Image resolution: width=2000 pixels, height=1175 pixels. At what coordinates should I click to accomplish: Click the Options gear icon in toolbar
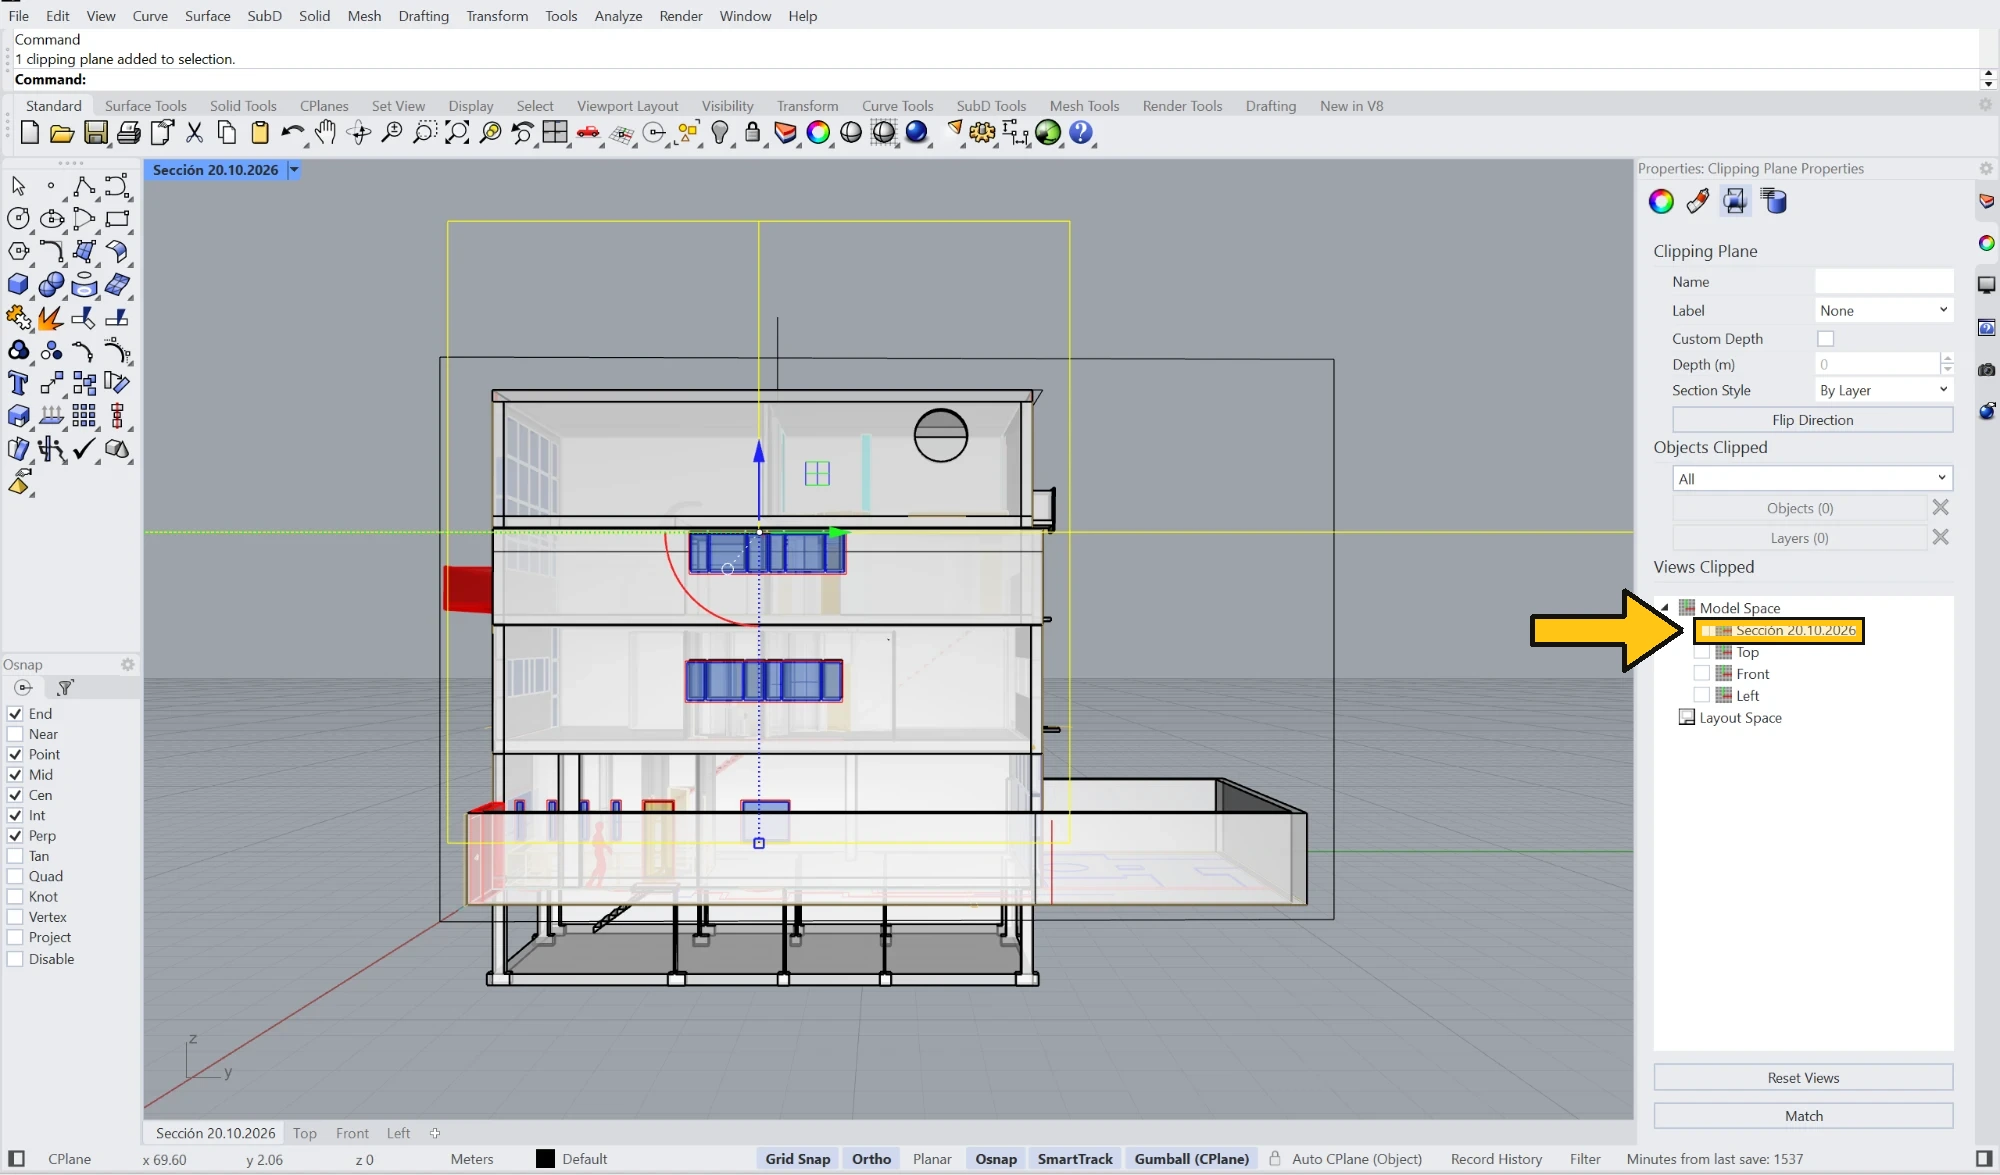(982, 133)
